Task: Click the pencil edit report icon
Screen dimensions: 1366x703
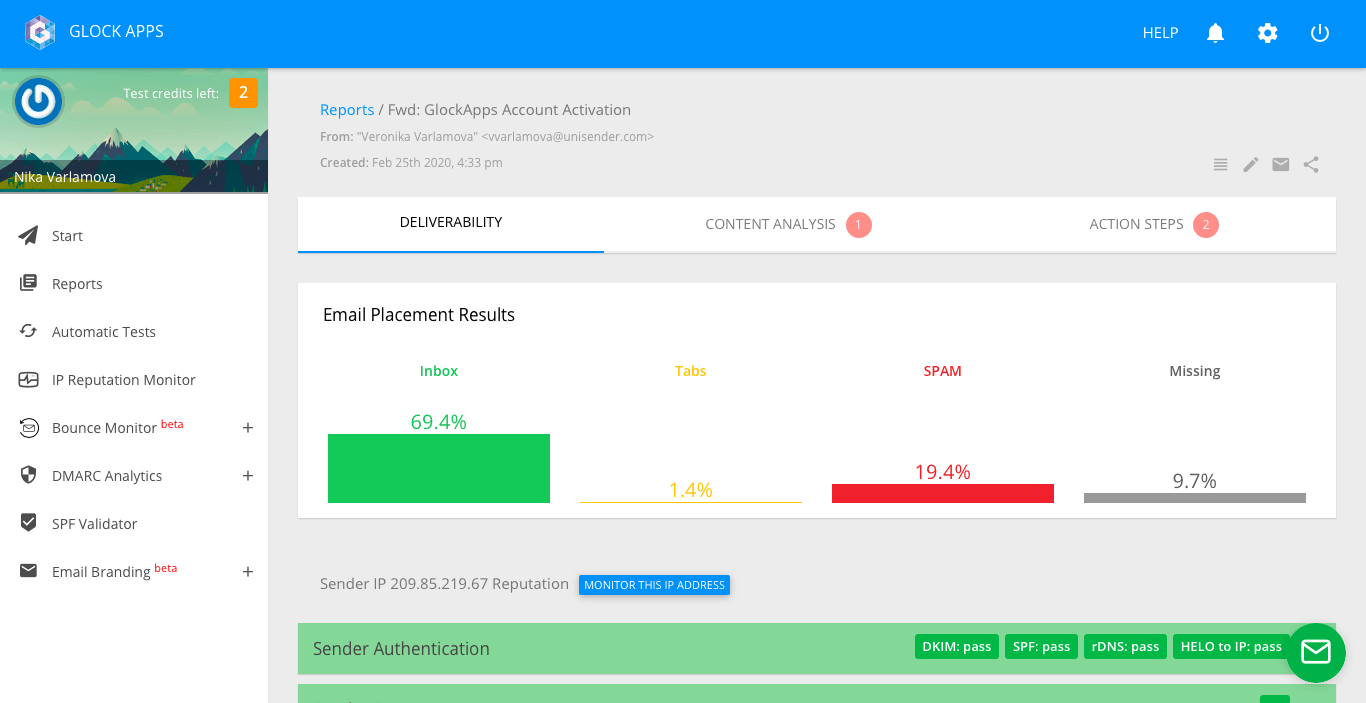Action: tap(1250, 165)
